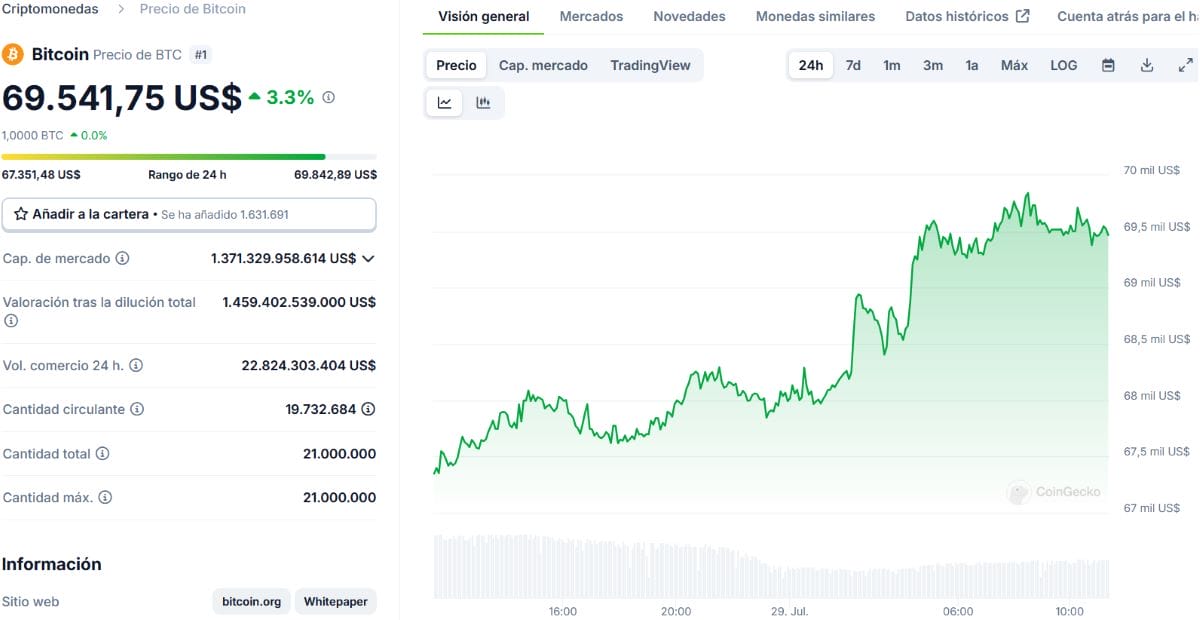Screen dimensions: 1200x620
Task: Click the 22.824.303.404 US$ volume value
Action: click(x=309, y=366)
